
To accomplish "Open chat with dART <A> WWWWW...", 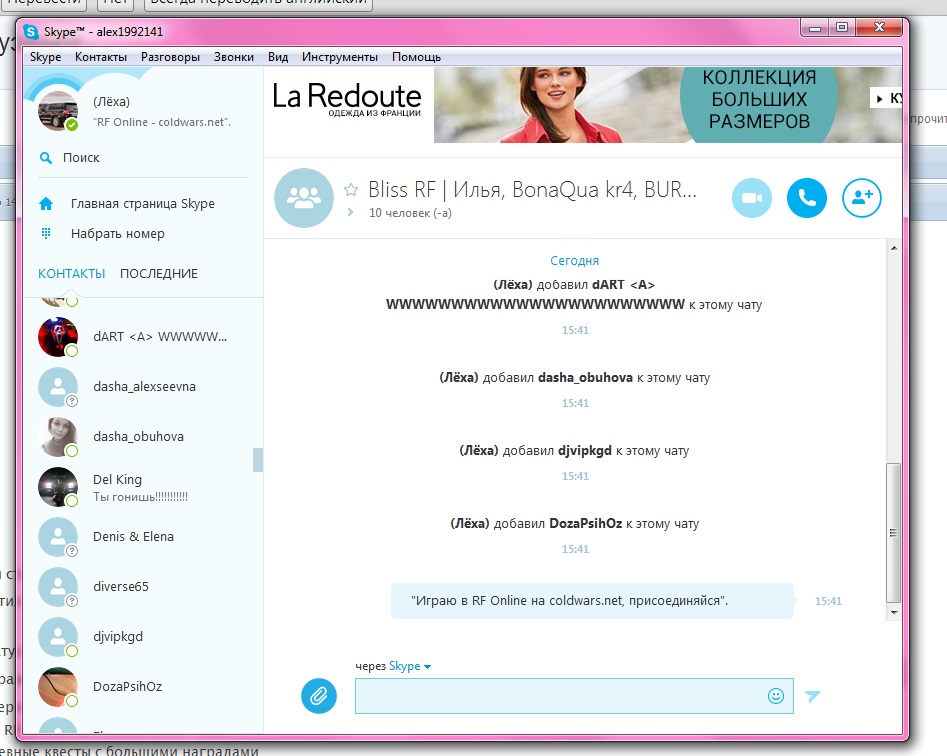I will (160, 336).
